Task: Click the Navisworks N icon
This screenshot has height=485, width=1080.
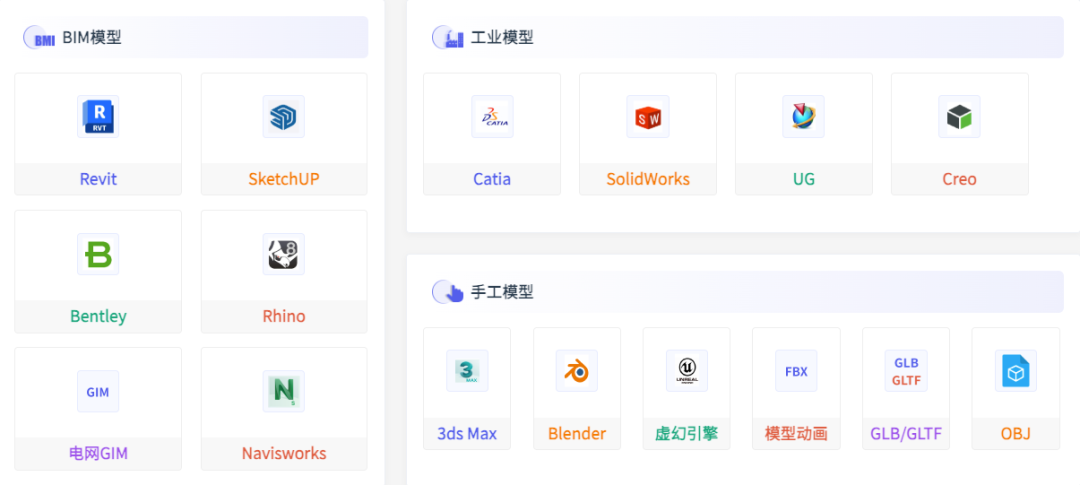Action: click(x=284, y=391)
